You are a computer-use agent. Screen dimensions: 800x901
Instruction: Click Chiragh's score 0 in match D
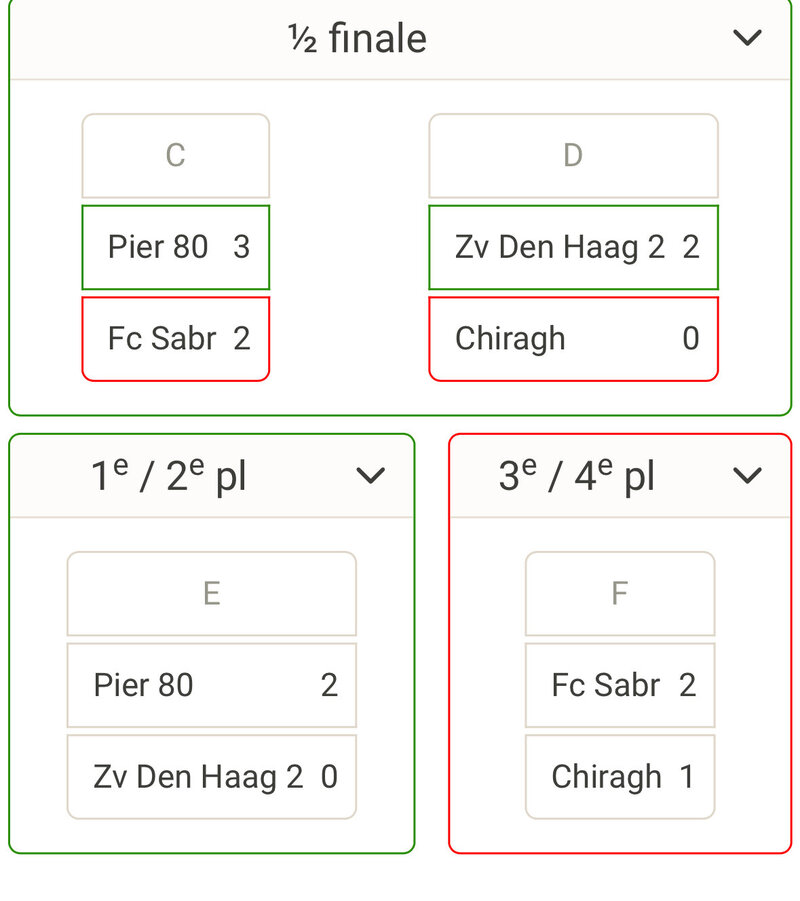coord(690,339)
